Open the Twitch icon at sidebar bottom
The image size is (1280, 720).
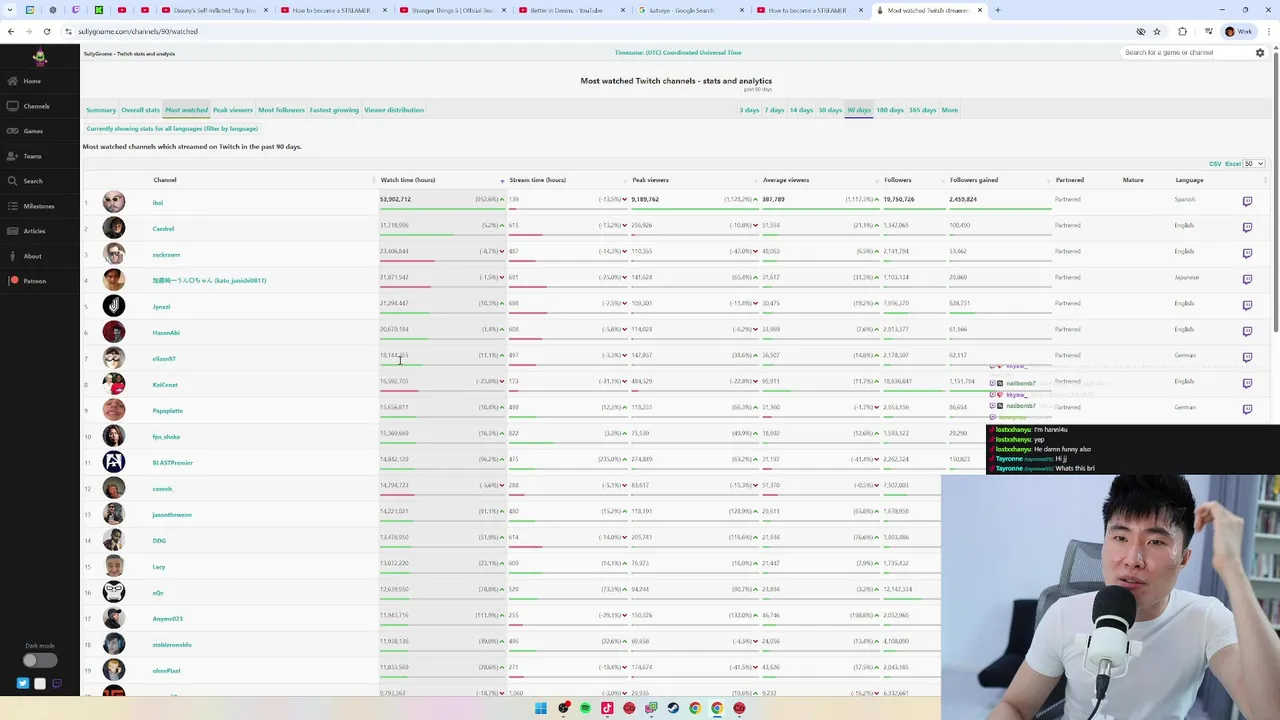point(57,684)
